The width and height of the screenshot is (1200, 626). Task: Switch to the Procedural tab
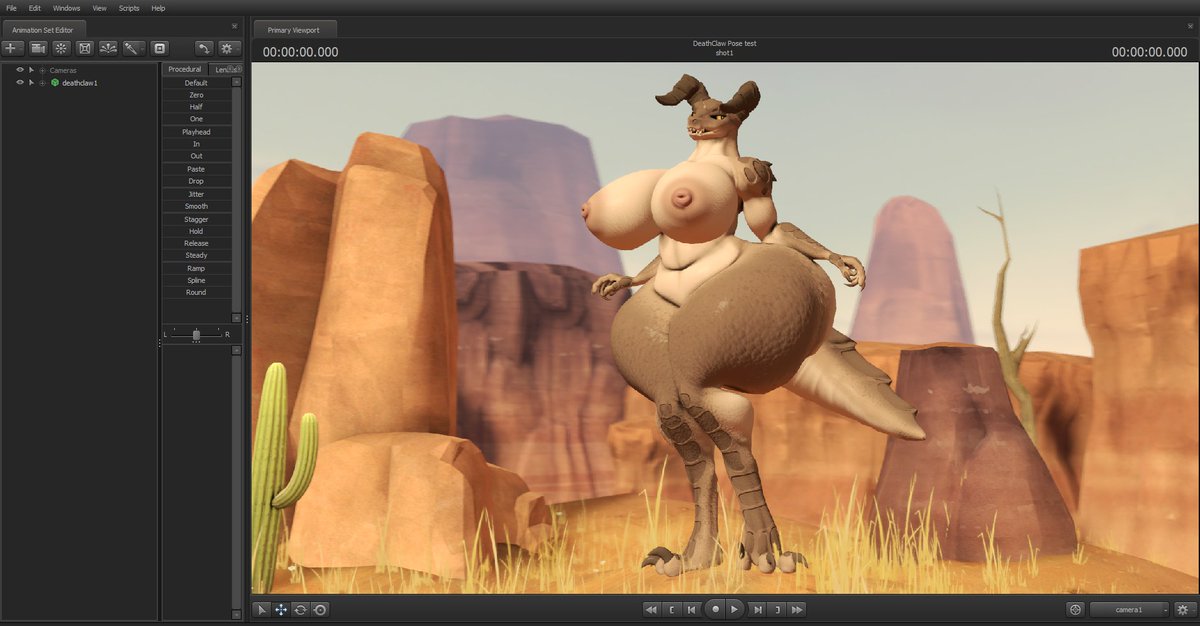pos(184,69)
